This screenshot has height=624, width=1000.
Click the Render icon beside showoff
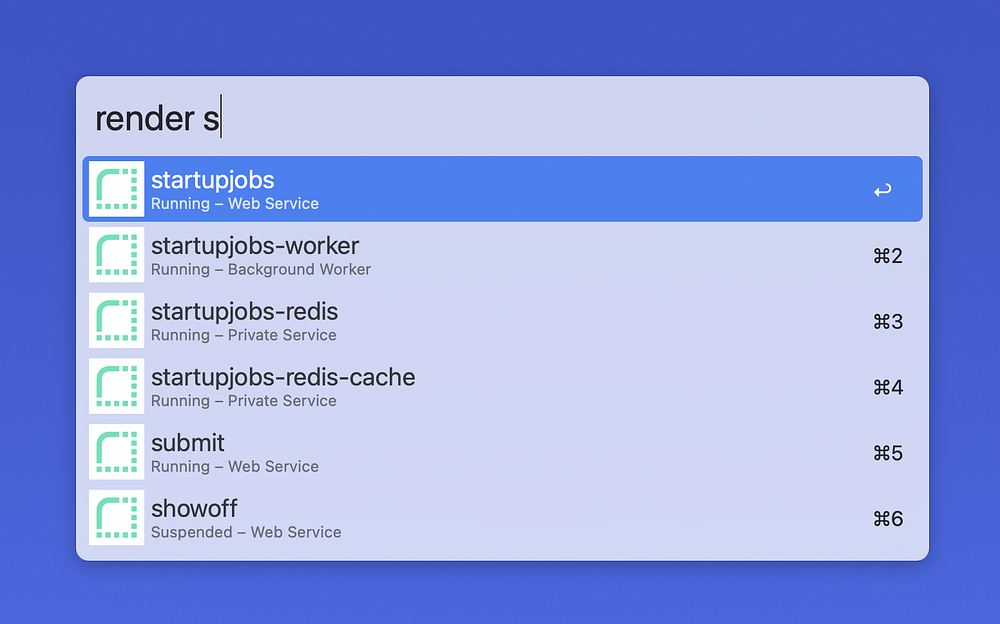(117, 518)
